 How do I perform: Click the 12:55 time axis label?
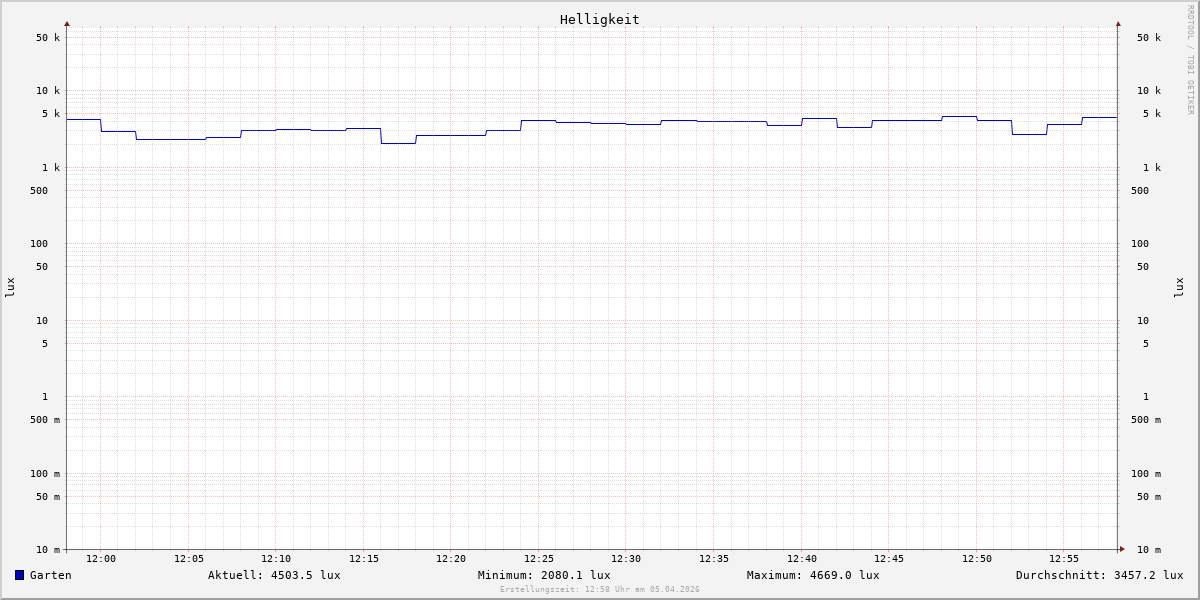tap(1064, 559)
